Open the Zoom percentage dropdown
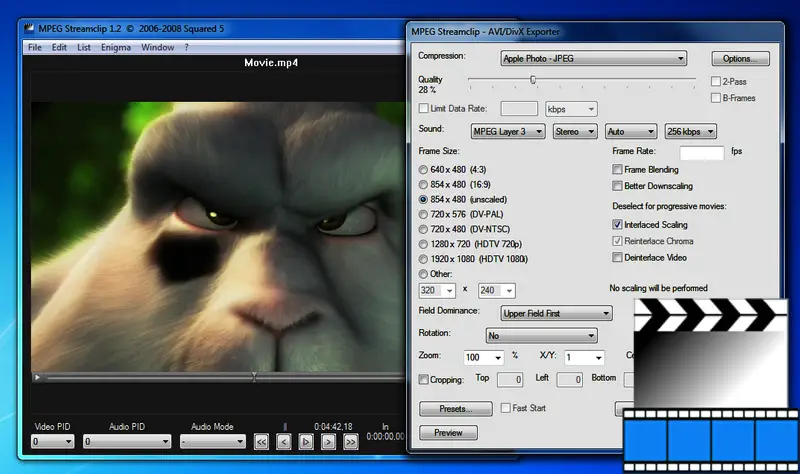This screenshot has height=474, width=800. (484, 358)
